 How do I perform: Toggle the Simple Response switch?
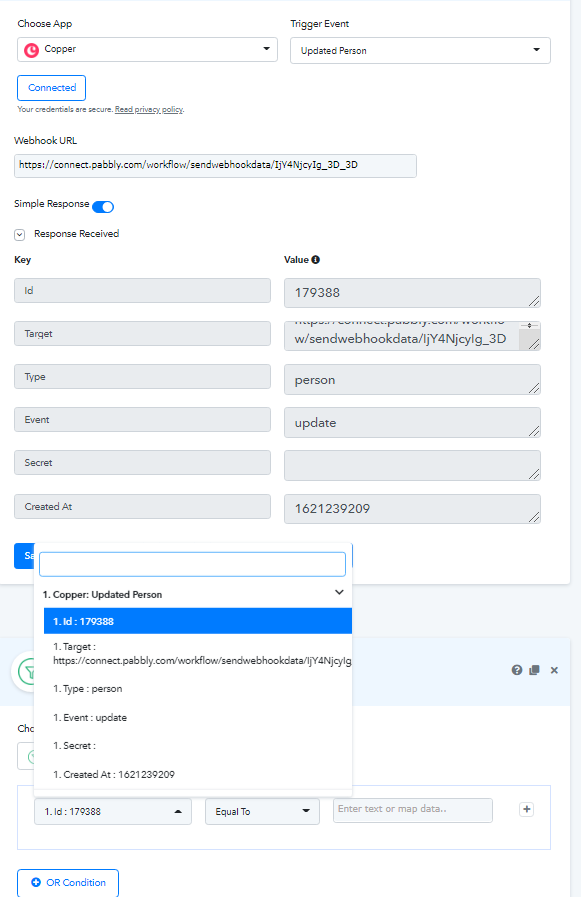[103, 207]
